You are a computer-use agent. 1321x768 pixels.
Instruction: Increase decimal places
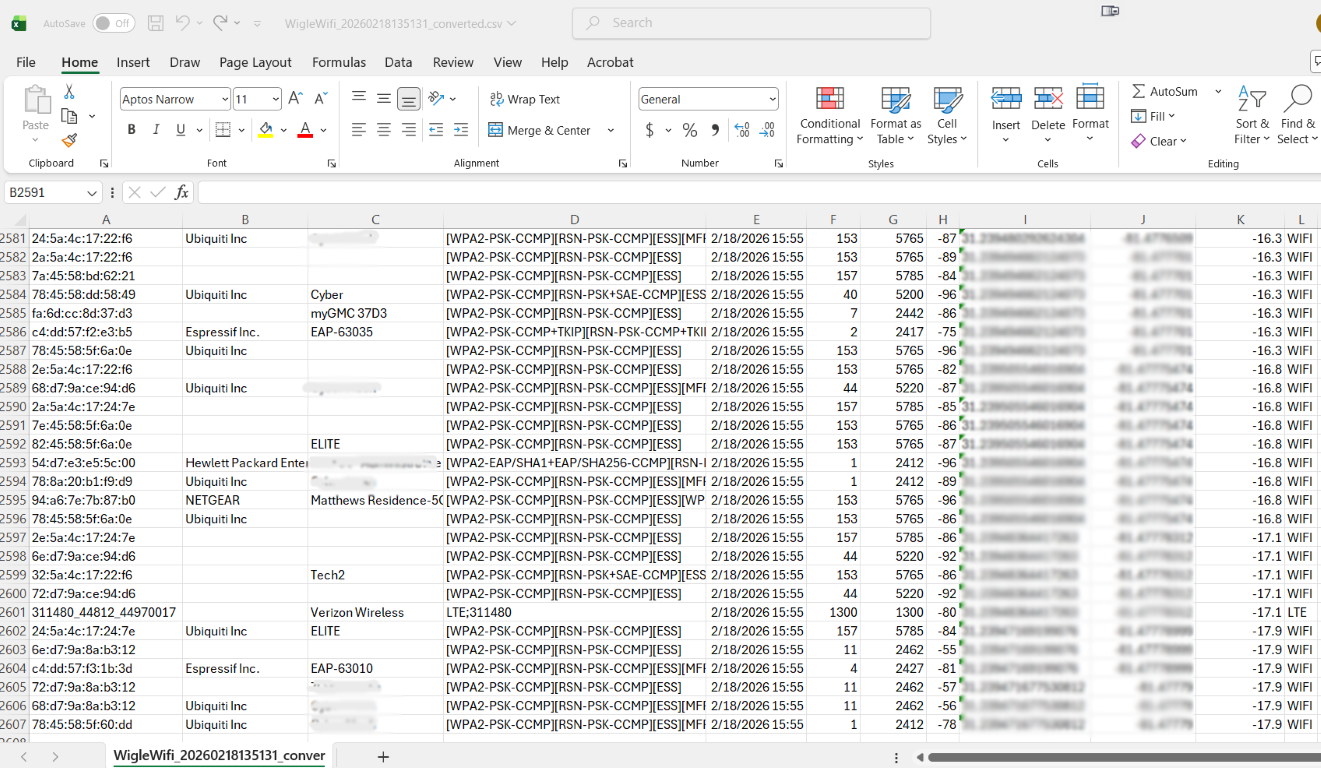[x=742, y=130]
